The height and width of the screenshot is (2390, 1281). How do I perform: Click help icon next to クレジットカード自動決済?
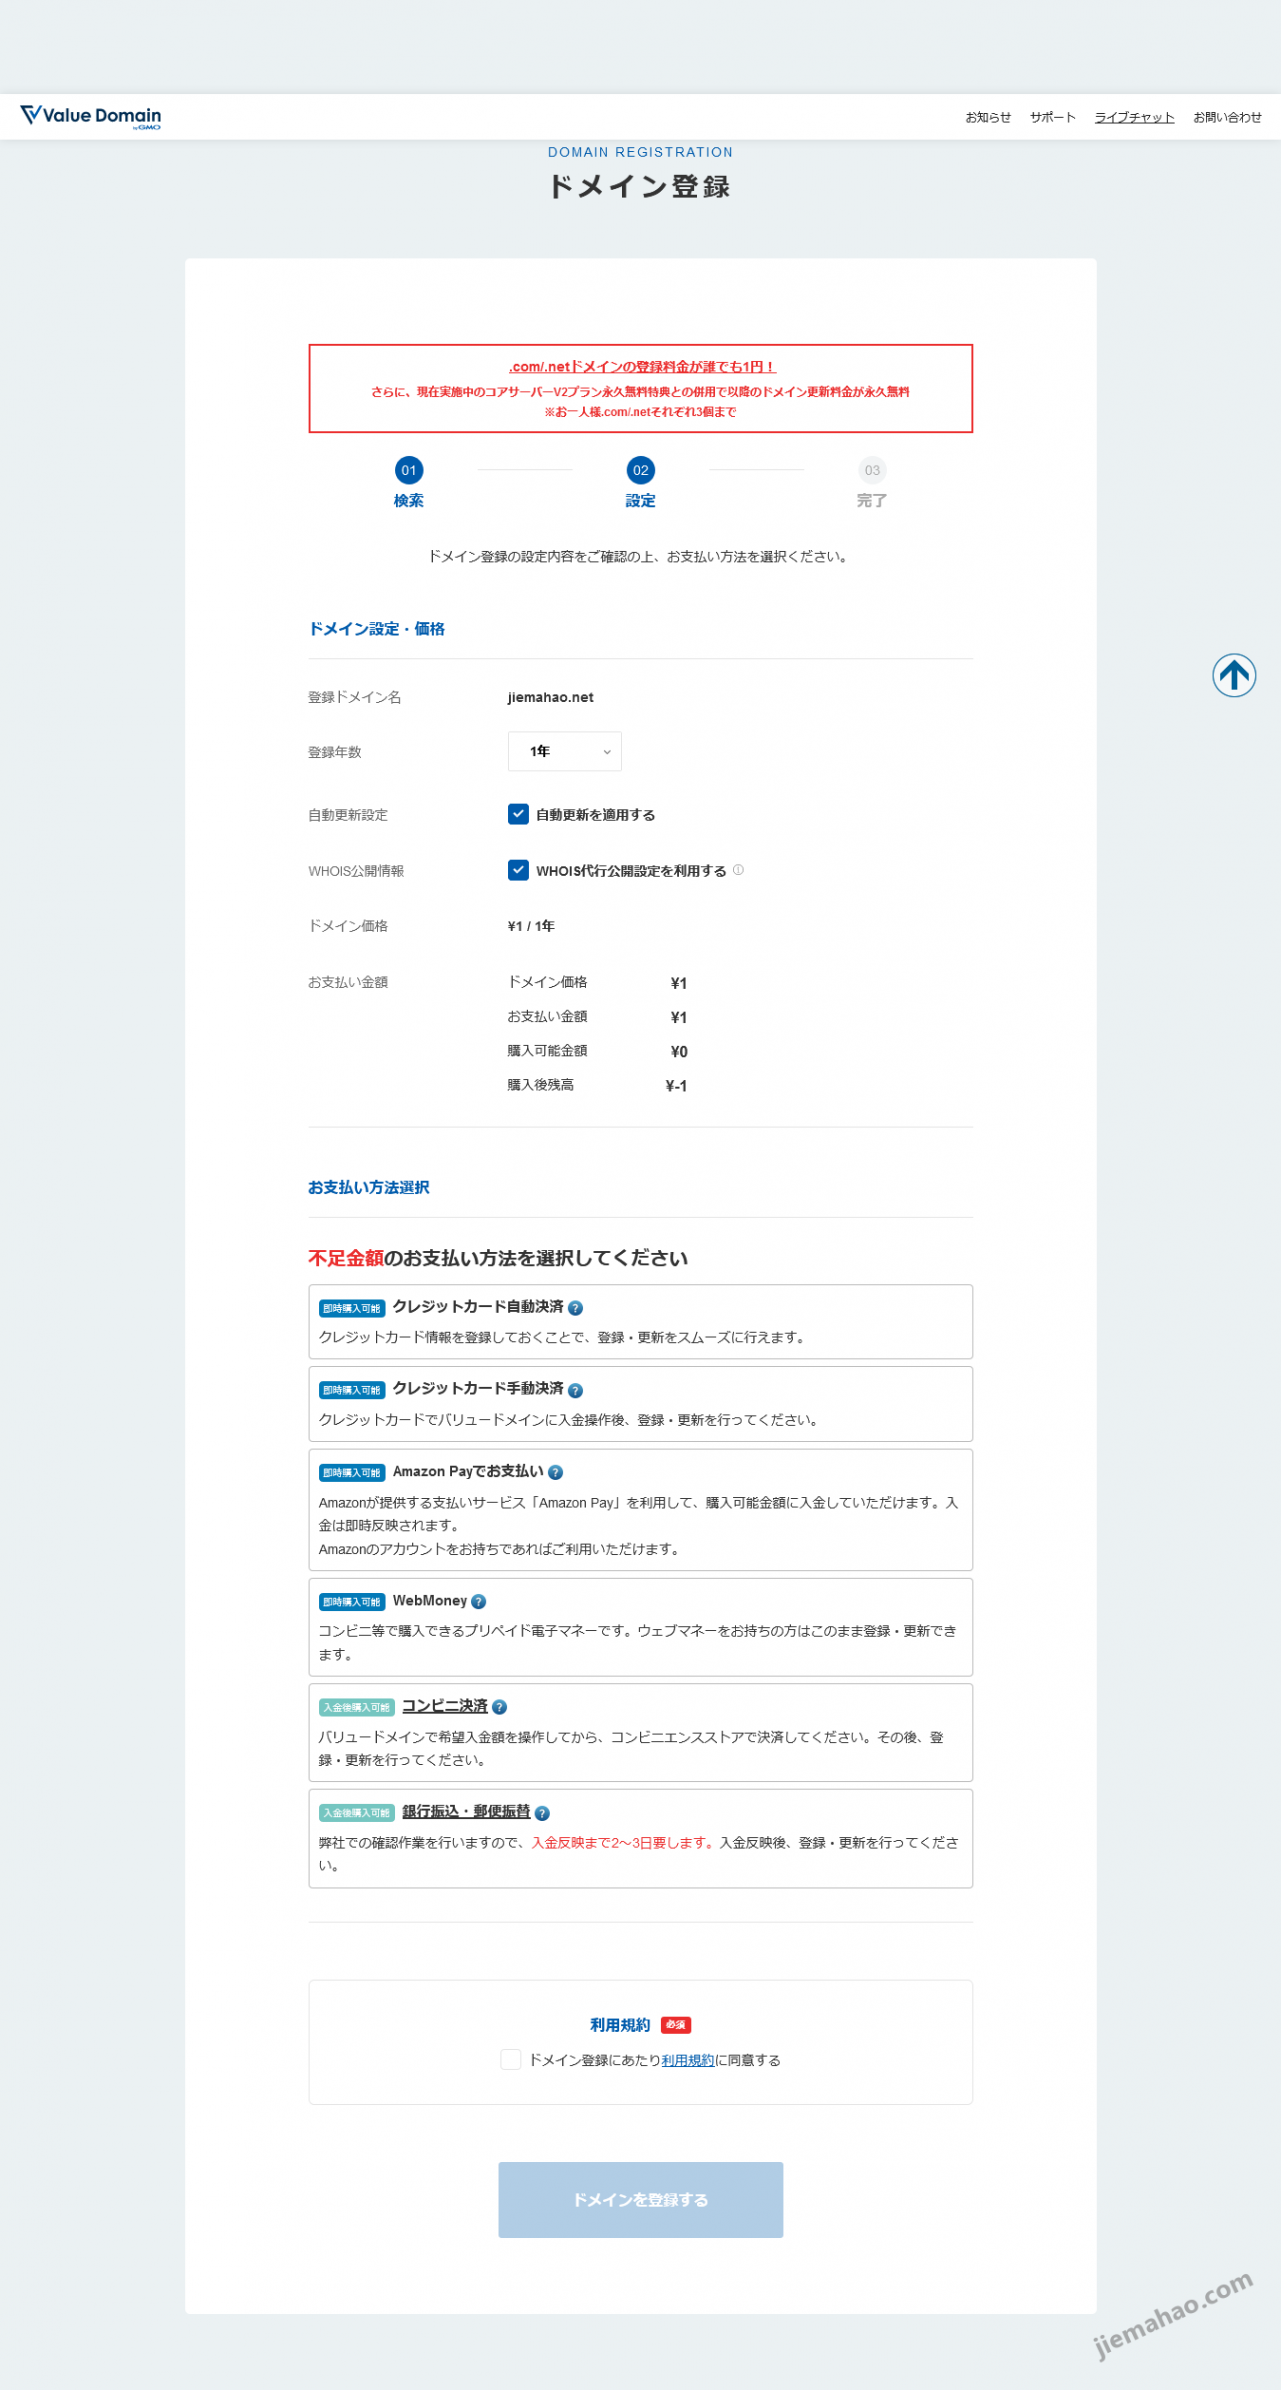tap(575, 1307)
